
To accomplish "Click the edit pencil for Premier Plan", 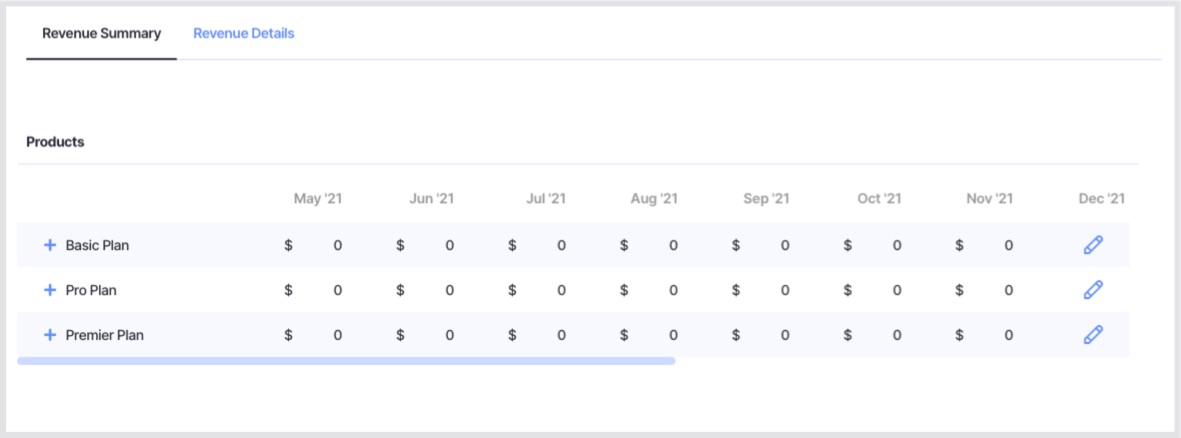I will [1093, 335].
